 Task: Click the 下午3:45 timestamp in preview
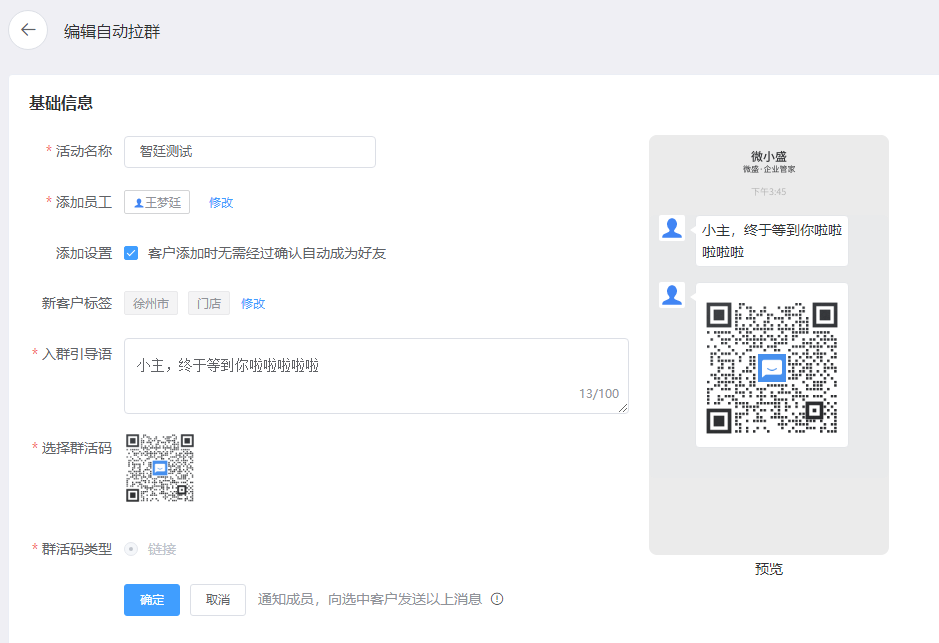[x=769, y=192]
